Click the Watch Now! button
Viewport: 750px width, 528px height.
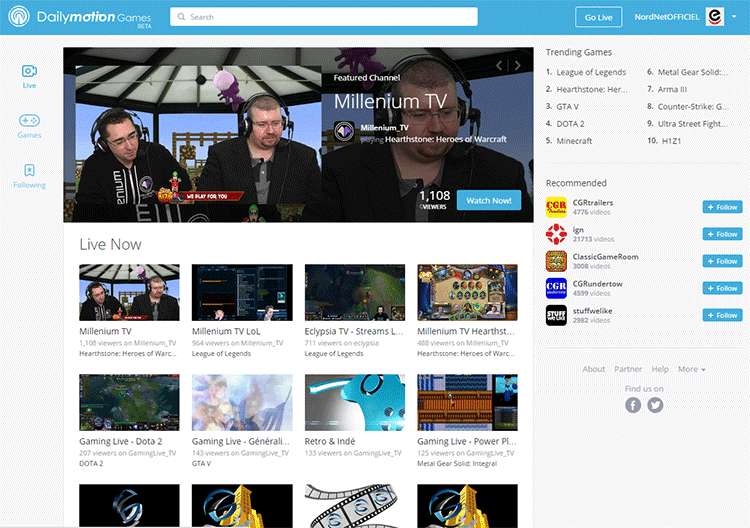(x=489, y=200)
